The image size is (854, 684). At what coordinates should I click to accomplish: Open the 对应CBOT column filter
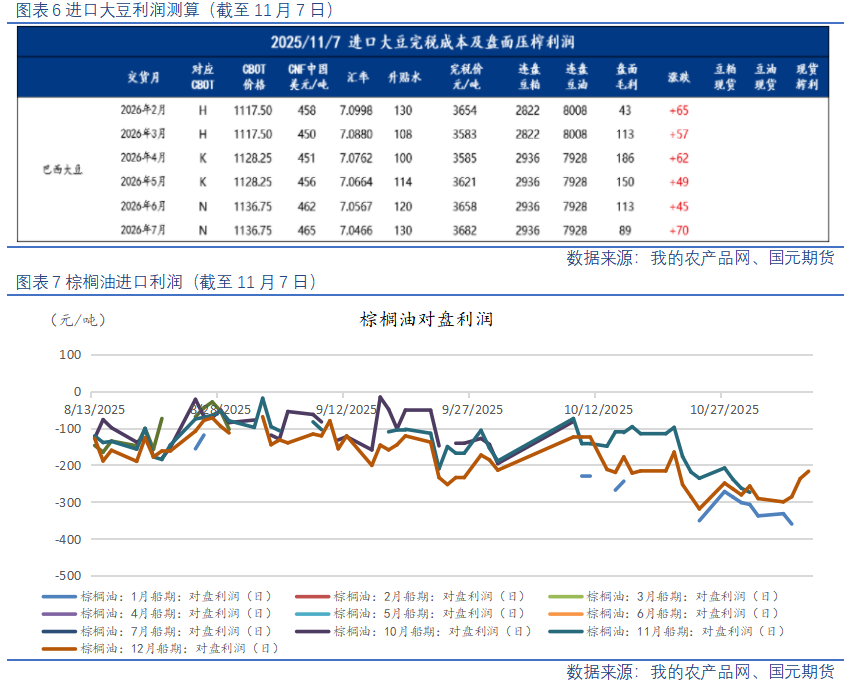203,77
